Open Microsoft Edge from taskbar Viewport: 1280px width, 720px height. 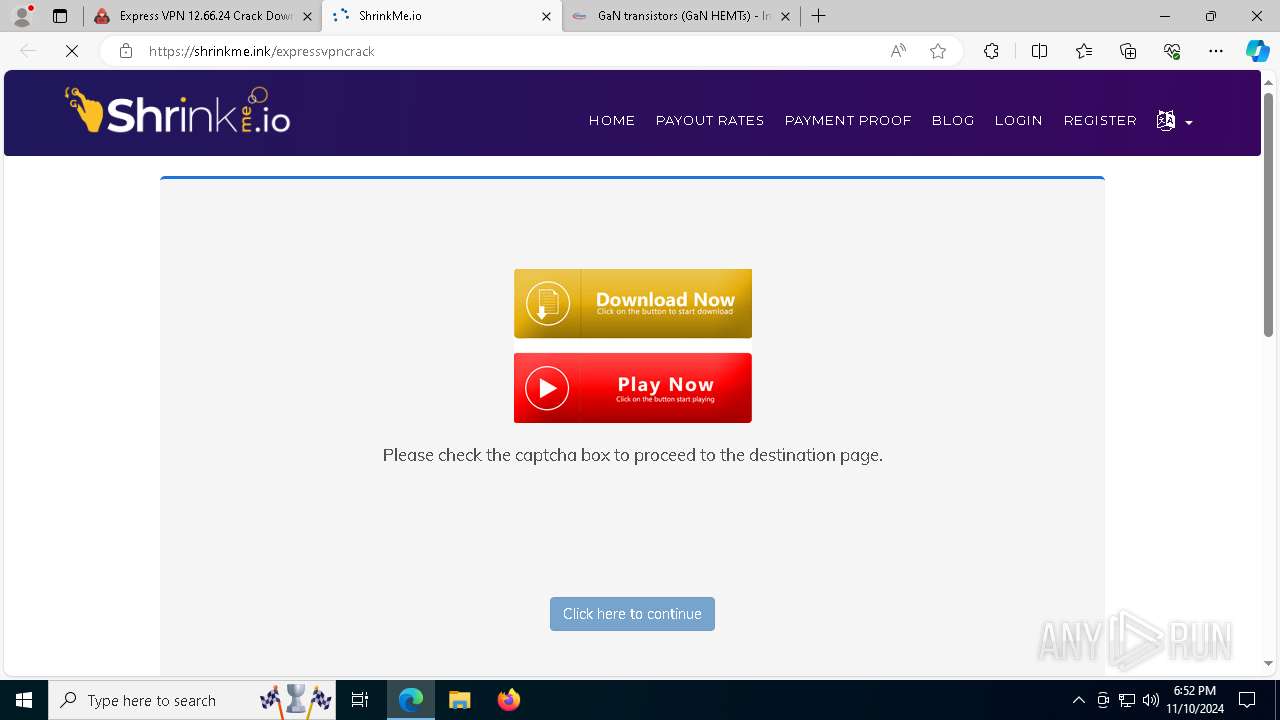[x=411, y=700]
